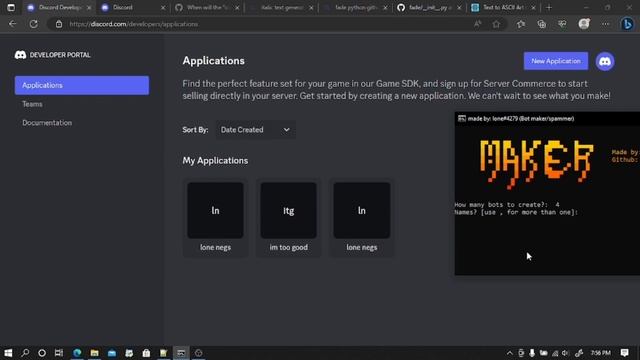Open File Explorer from taskbar

(94, 353)
